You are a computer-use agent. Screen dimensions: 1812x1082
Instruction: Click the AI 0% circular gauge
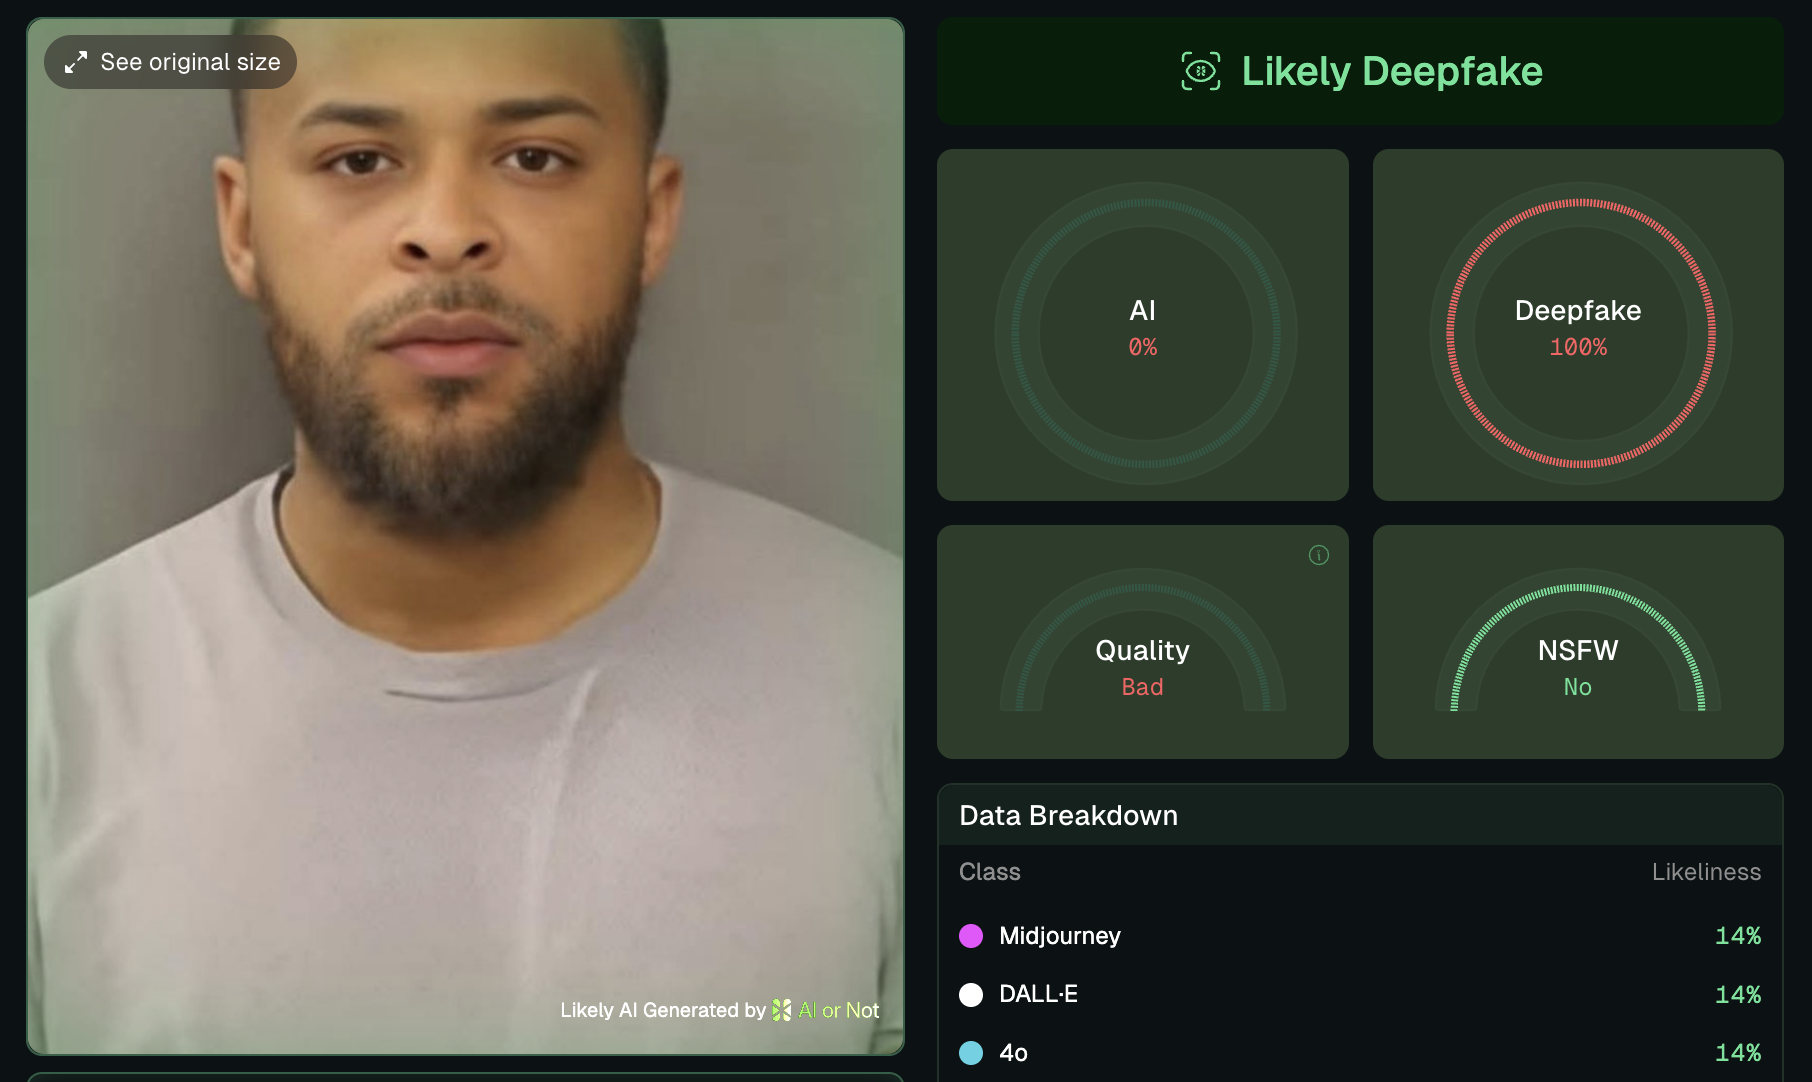tap(1145, 333)
